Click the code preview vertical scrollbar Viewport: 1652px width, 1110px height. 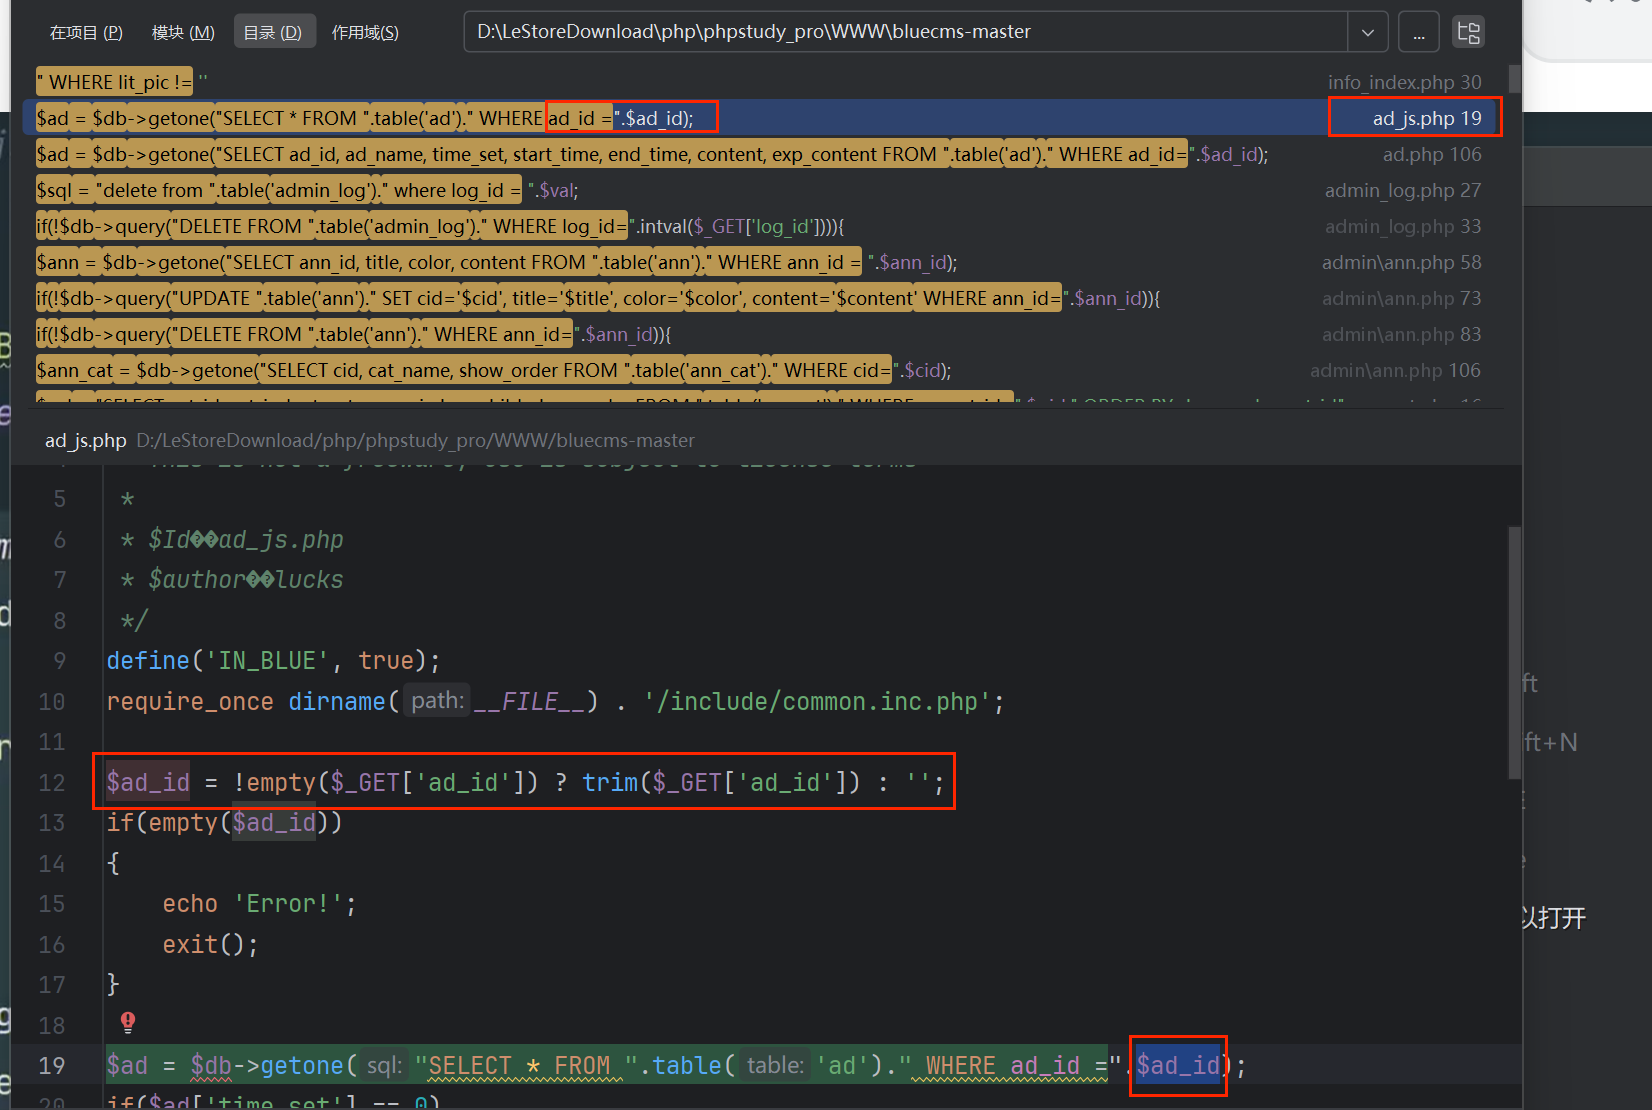[1514, 650]
